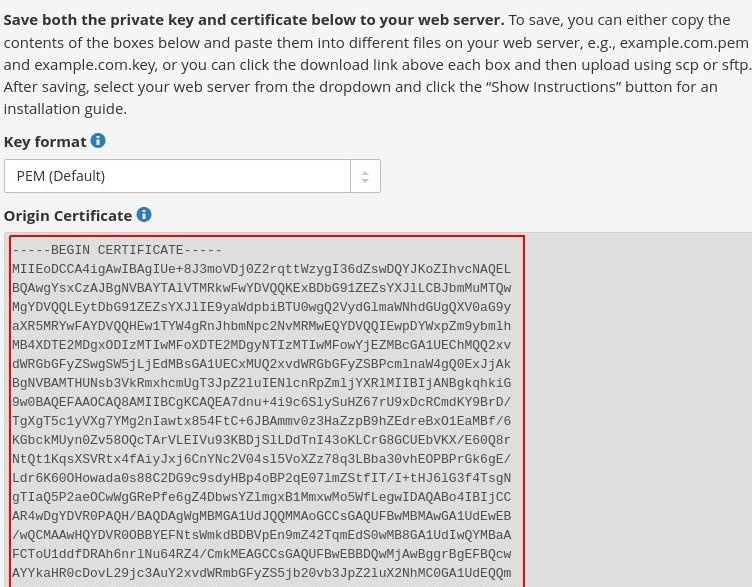Click the Origin Certificate label text
Viewport: 752px width, 587px height.
coord(68,216)
